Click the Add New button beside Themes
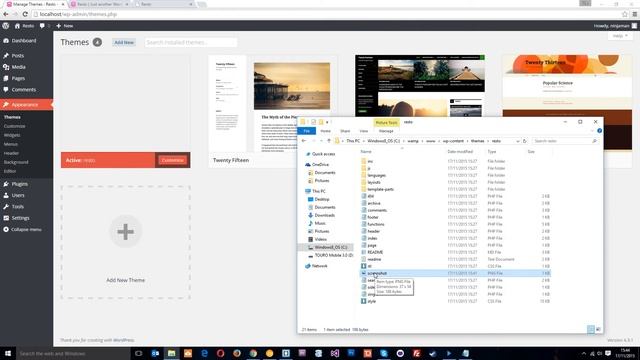 coord(124,42)
